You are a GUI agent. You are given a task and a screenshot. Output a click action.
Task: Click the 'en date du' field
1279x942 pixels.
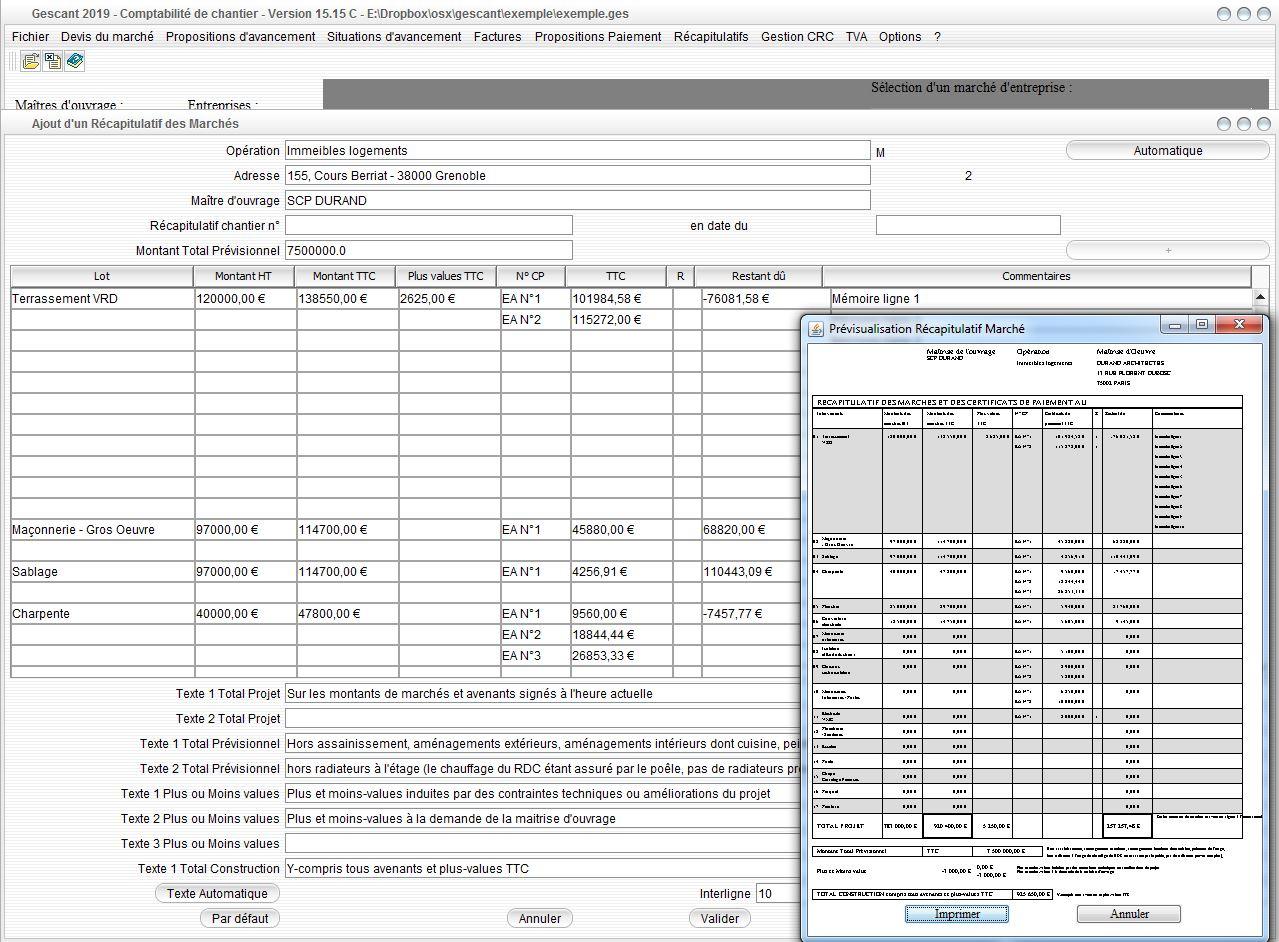tap(968, 225)
